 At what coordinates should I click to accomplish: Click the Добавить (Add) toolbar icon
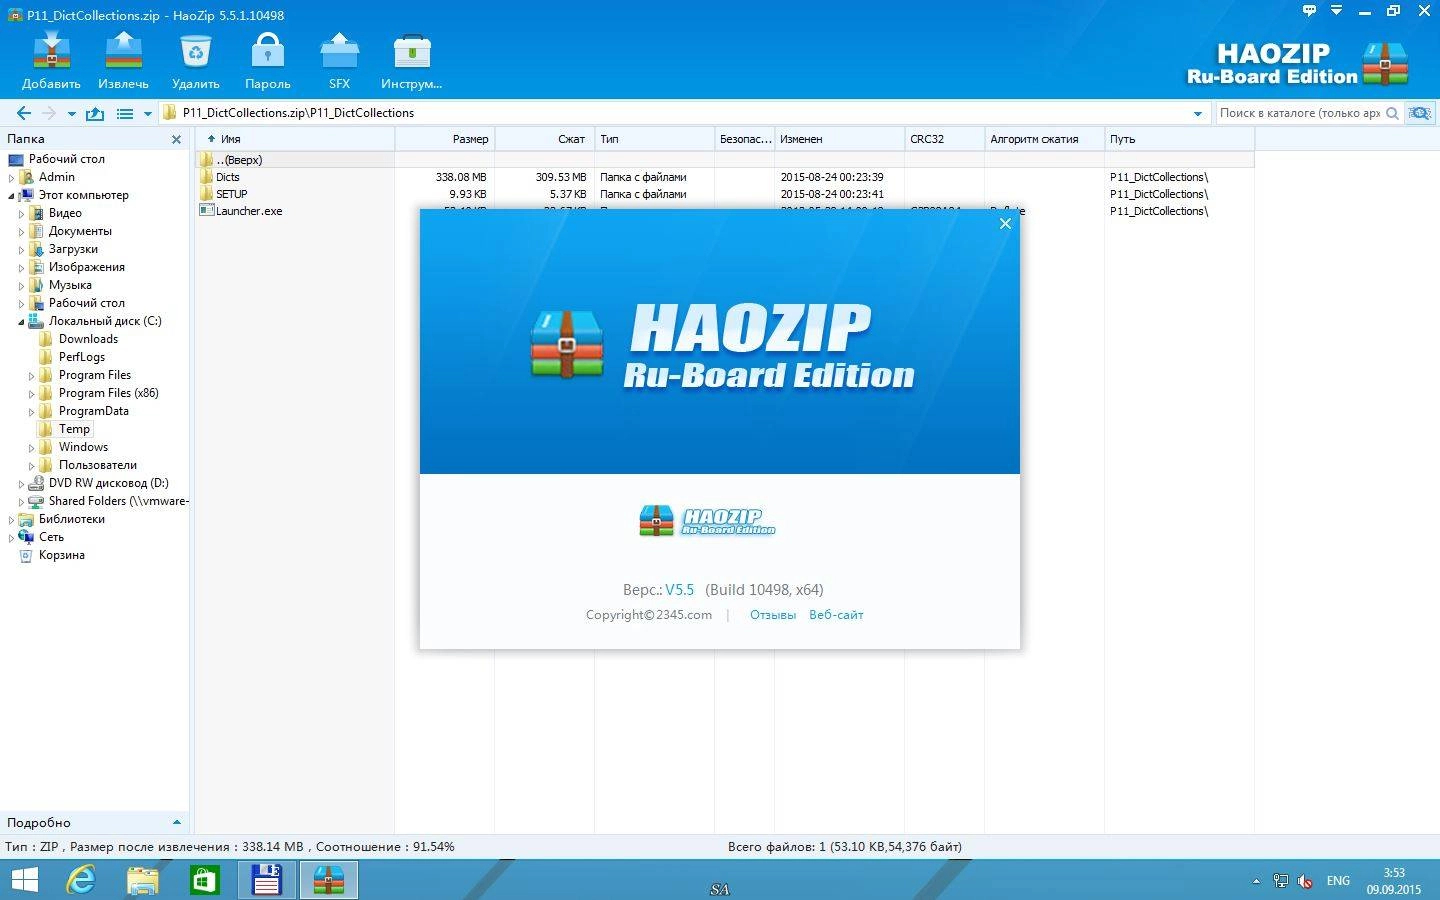pos(51,60)
